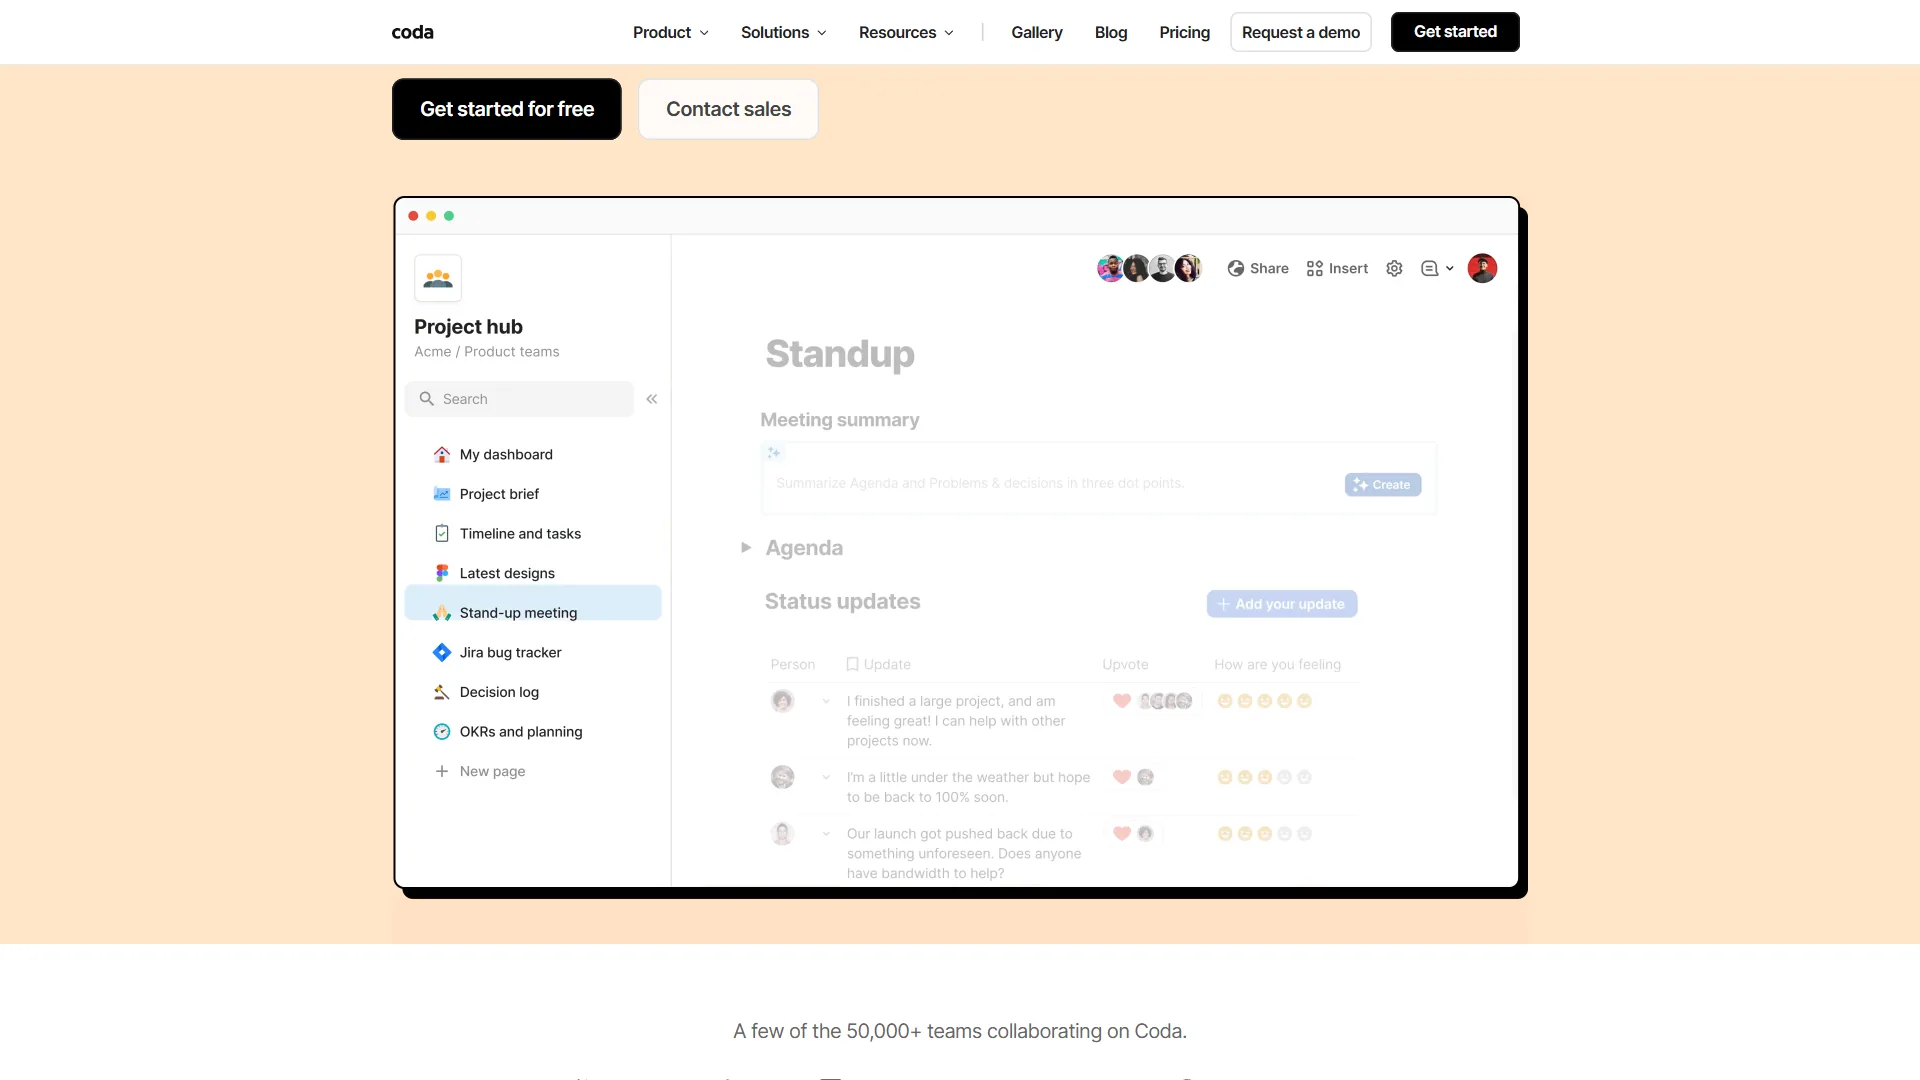Click the second row's person avatar
Viewport: 1920px width, 1080px height.
[783, 777]
